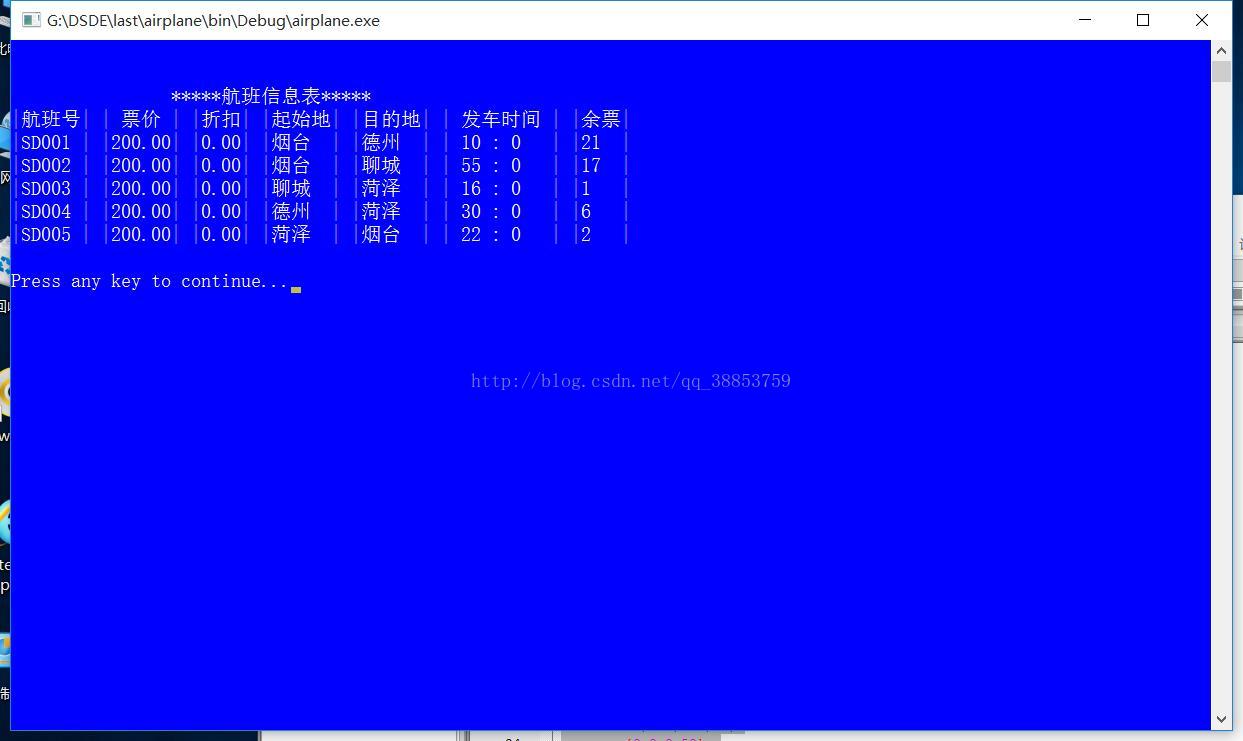Image resolution: width=1243 pixels, height=741 pixels.
Task: Click remaining tickets value 1 for SD003
Action: 586,188
